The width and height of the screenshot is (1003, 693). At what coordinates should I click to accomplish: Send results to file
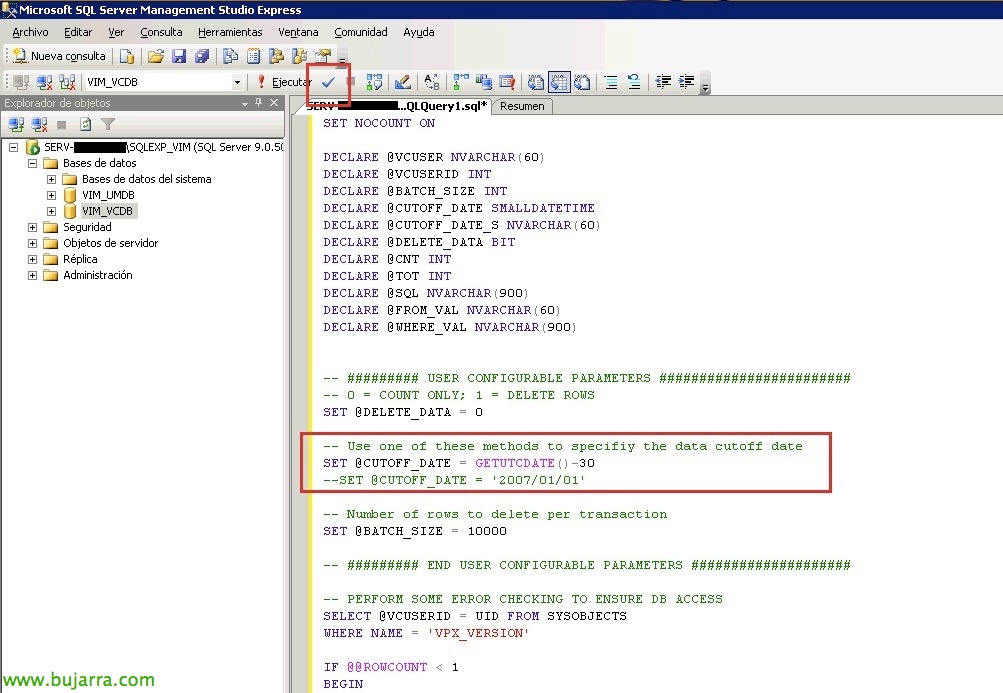point(582,82)
